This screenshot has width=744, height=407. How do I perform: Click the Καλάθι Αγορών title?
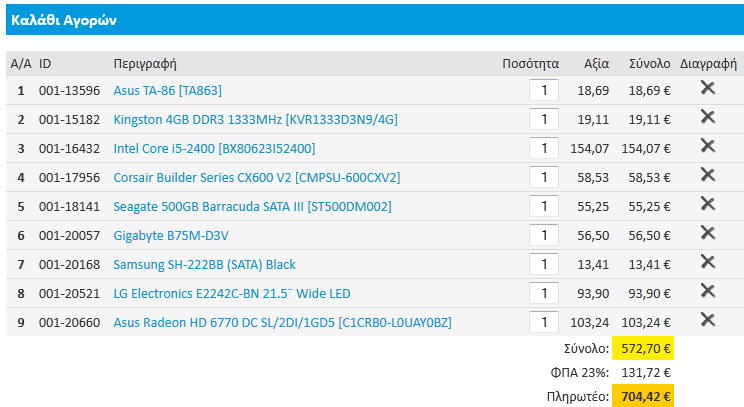click(x=64, y=20)
